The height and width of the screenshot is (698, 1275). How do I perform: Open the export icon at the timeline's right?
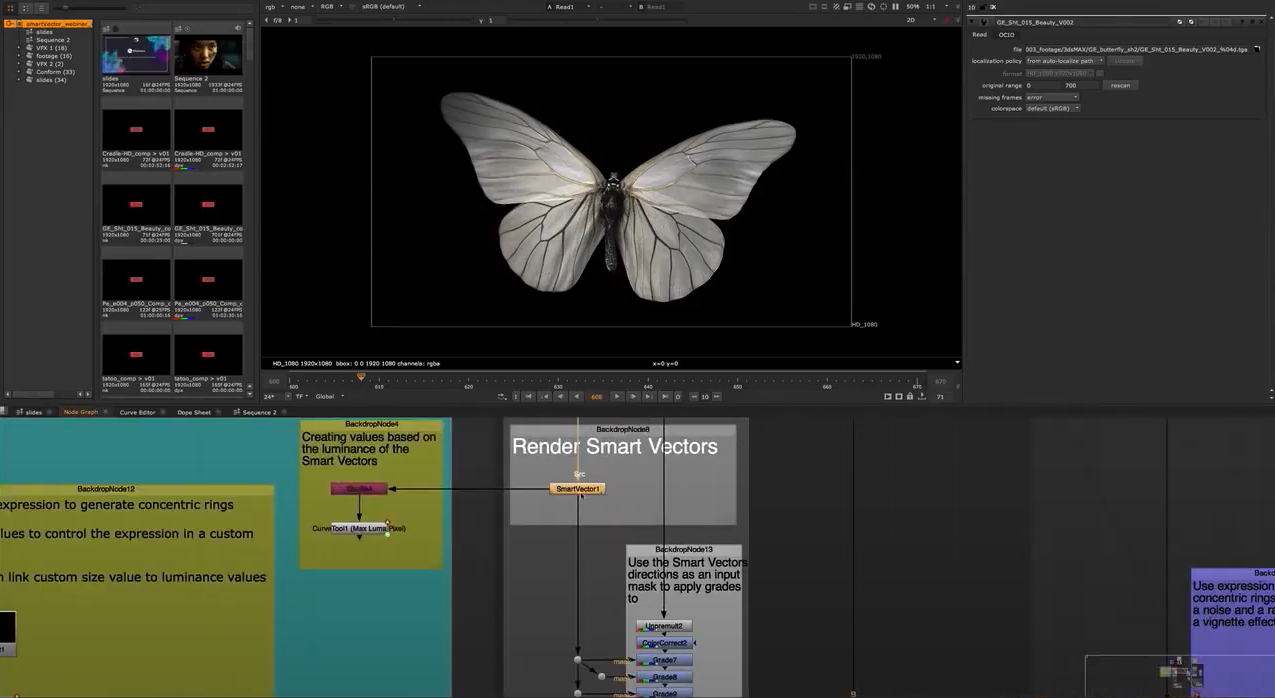[x=921, y=396]
